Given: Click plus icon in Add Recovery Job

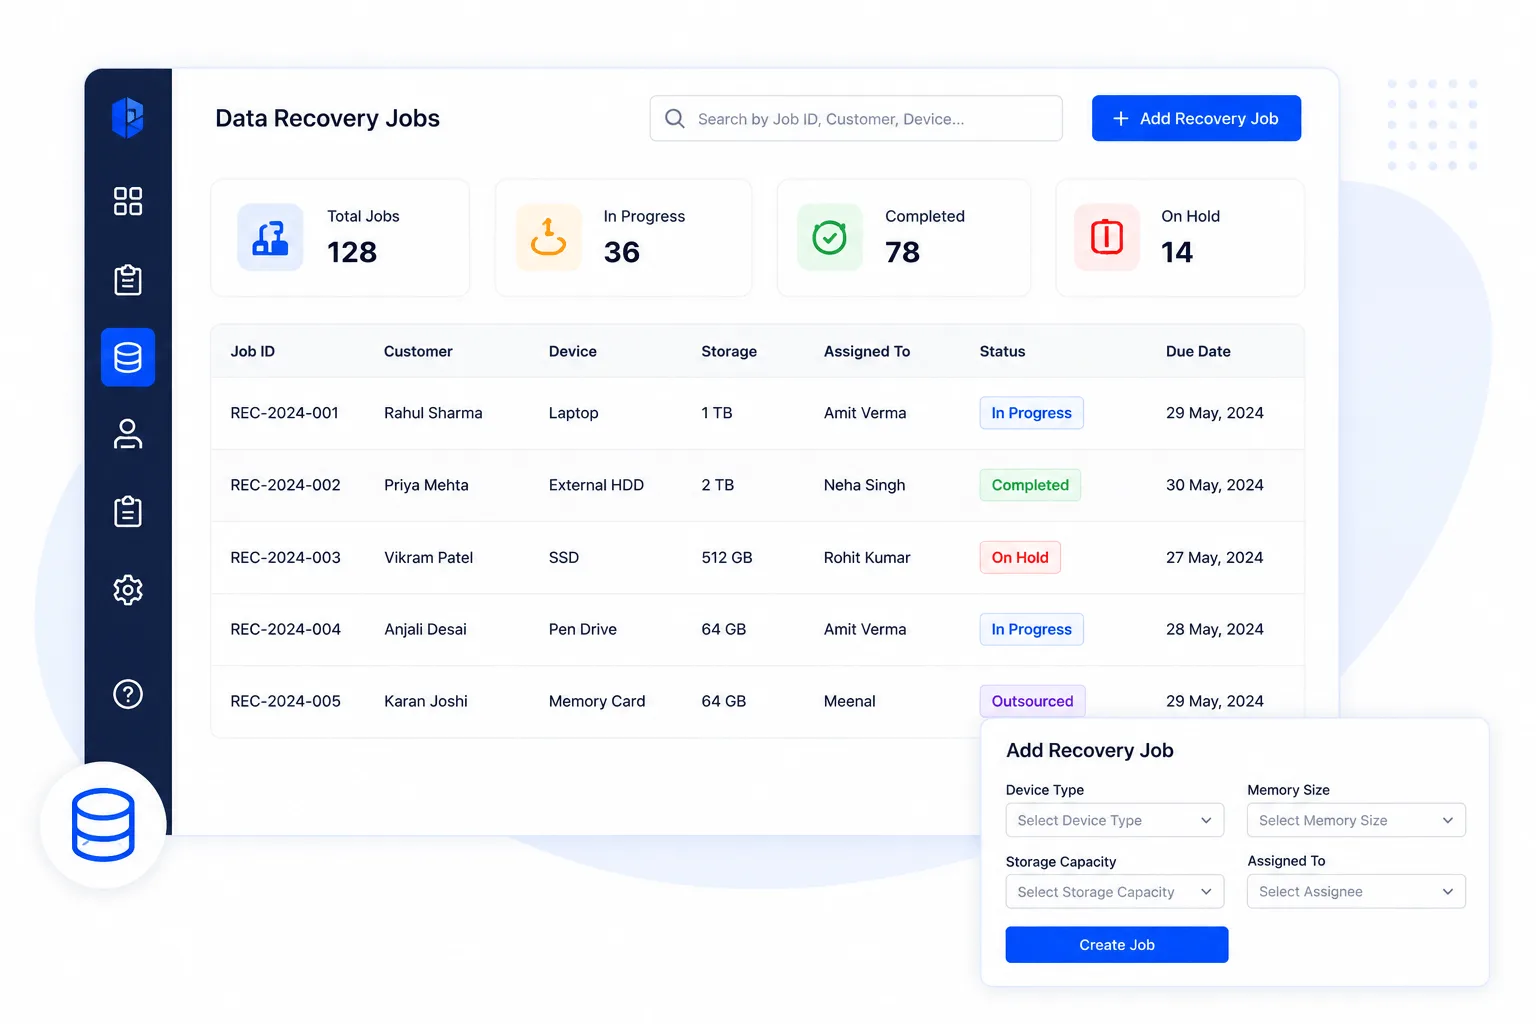Looking at the screenshot, I should click(1121, 119).
